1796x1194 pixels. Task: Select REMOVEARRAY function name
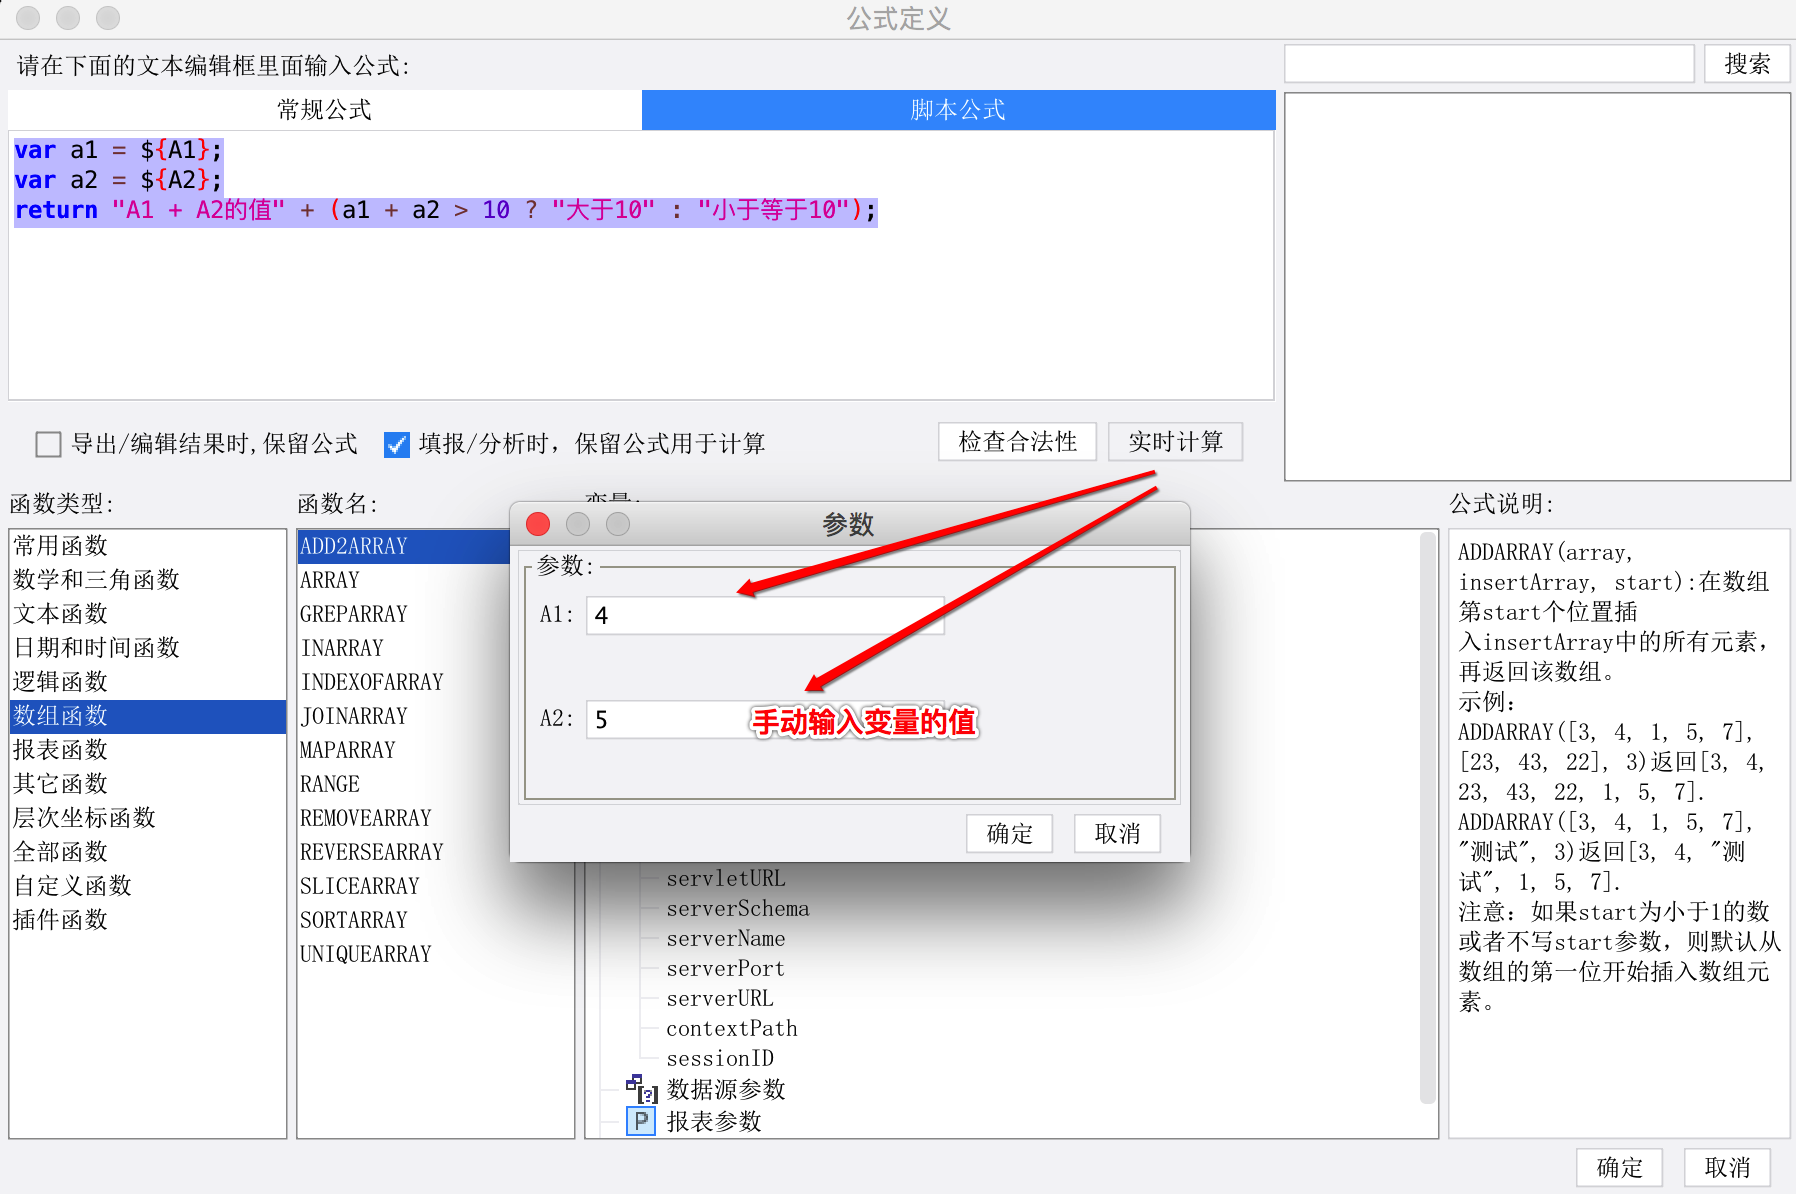(x=404, y=818)
